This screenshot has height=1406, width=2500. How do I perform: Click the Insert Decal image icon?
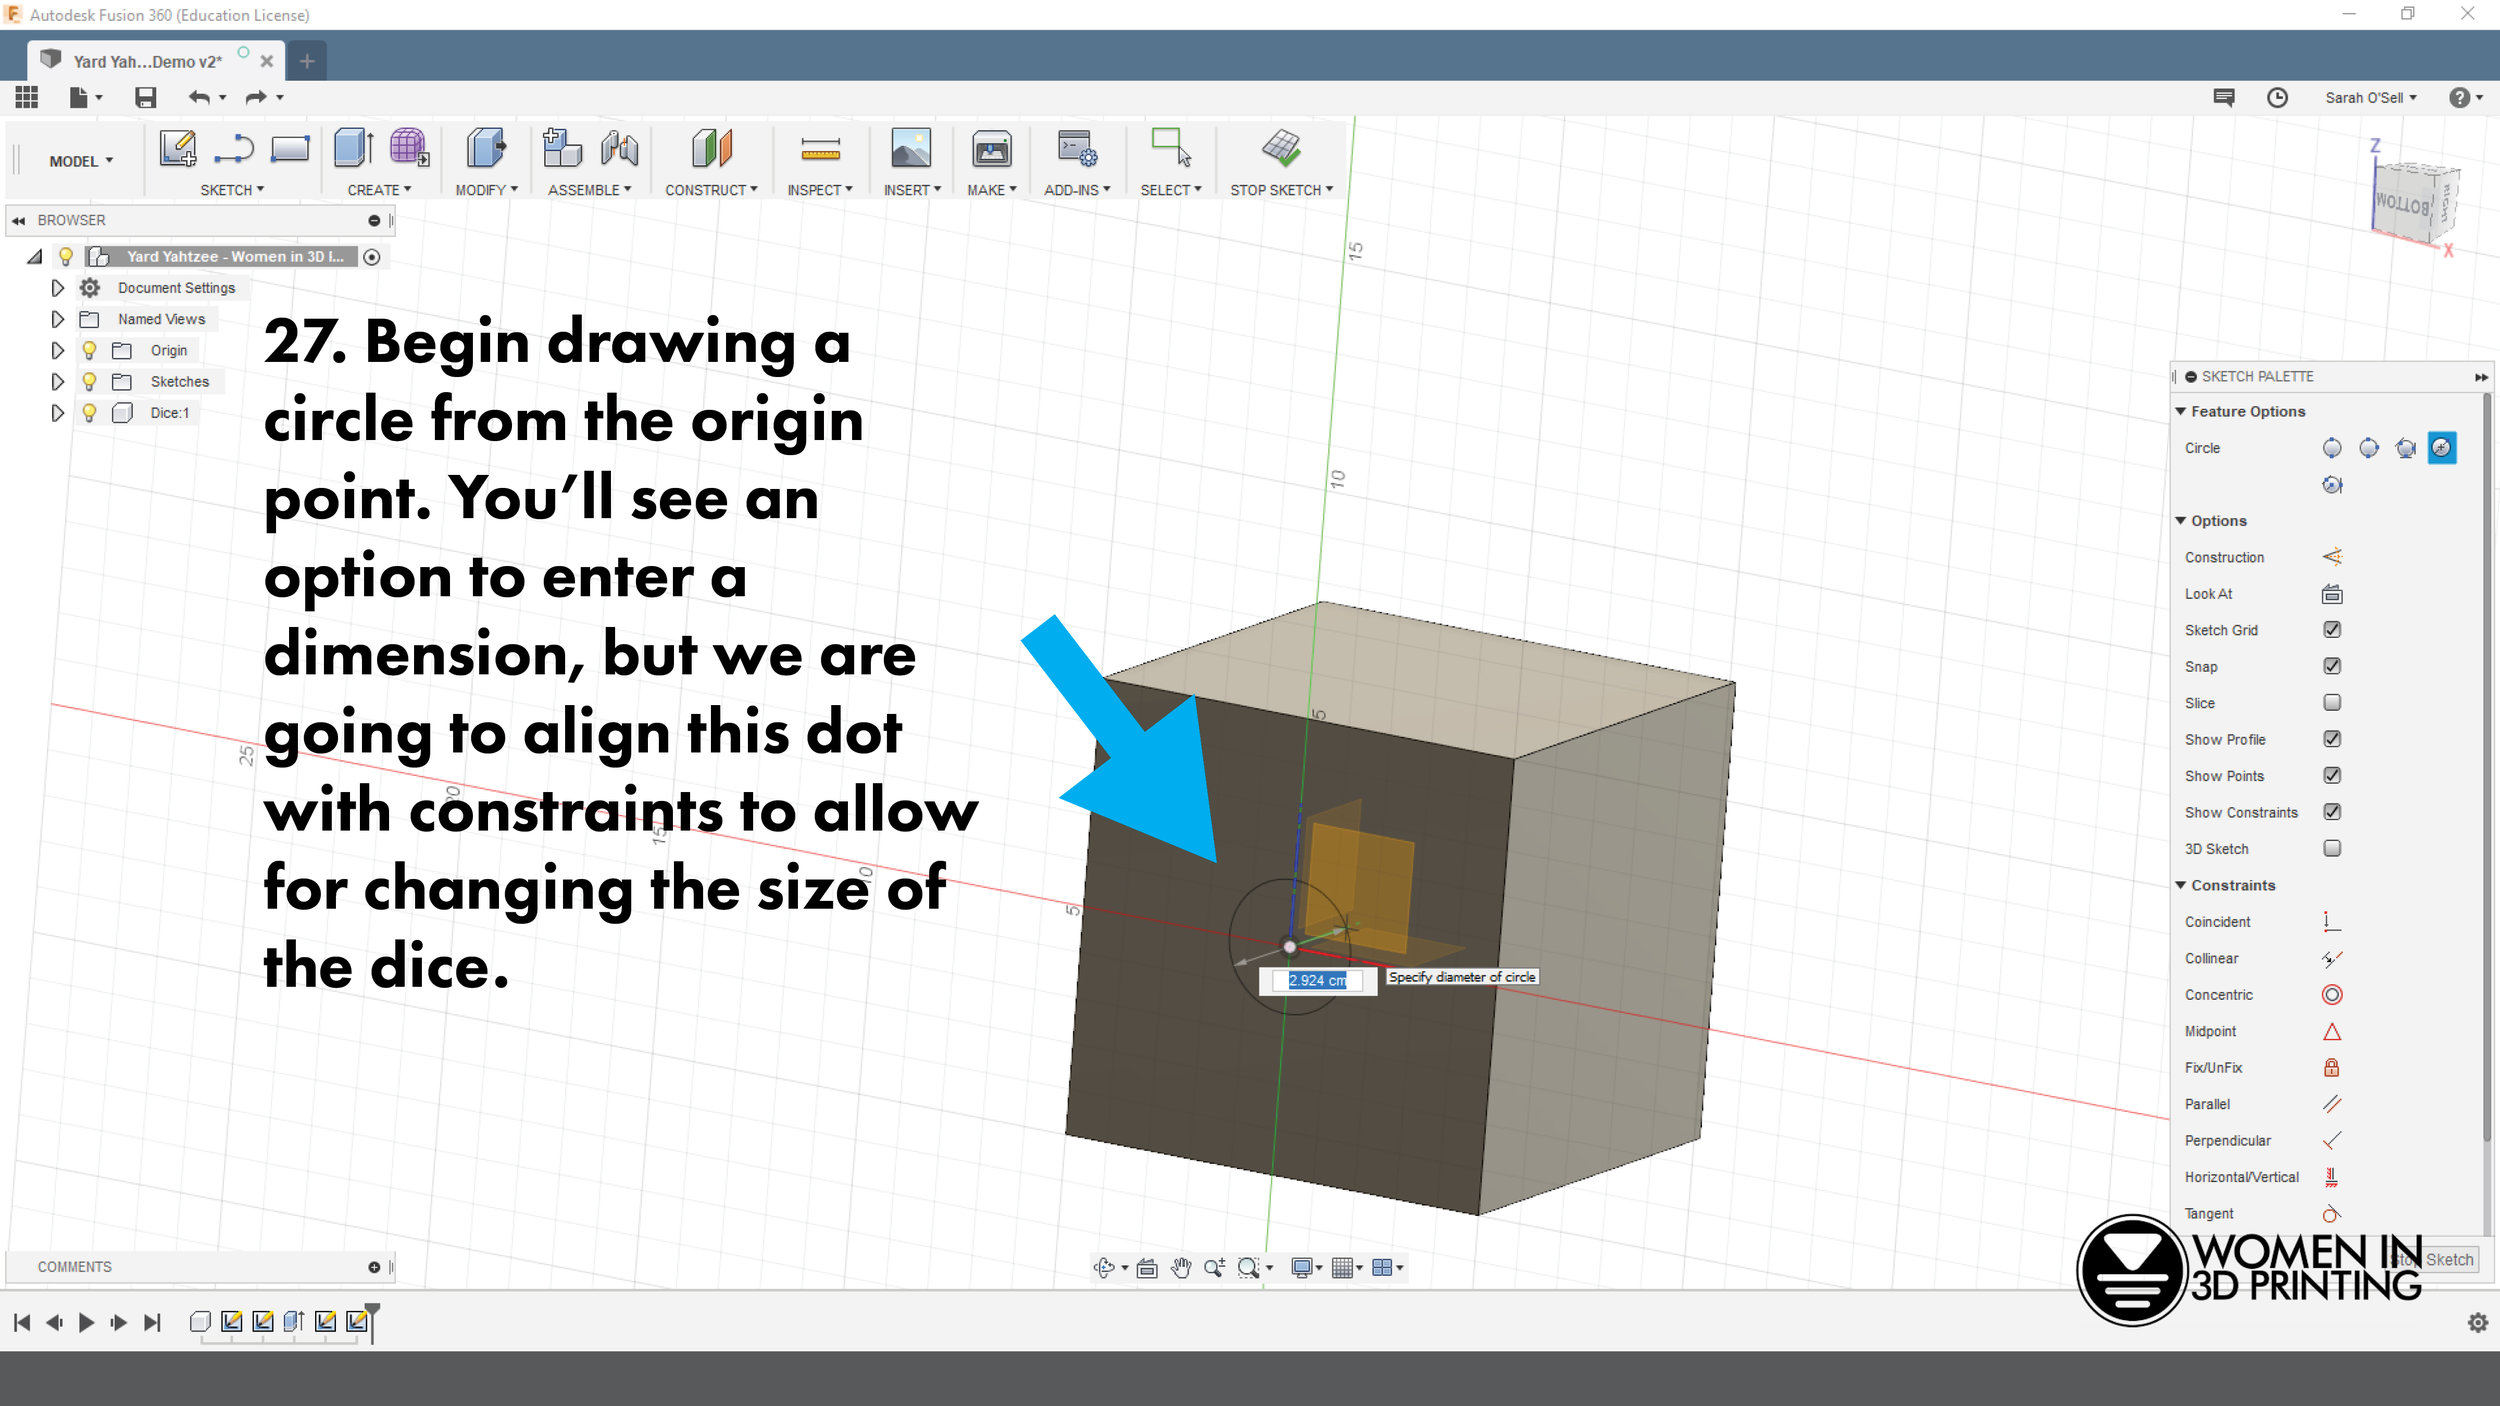(911, 148)
